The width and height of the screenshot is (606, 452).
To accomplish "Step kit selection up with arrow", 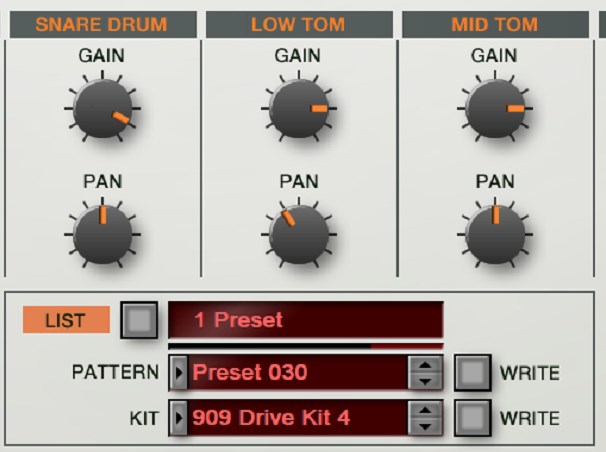I will 426,410.
